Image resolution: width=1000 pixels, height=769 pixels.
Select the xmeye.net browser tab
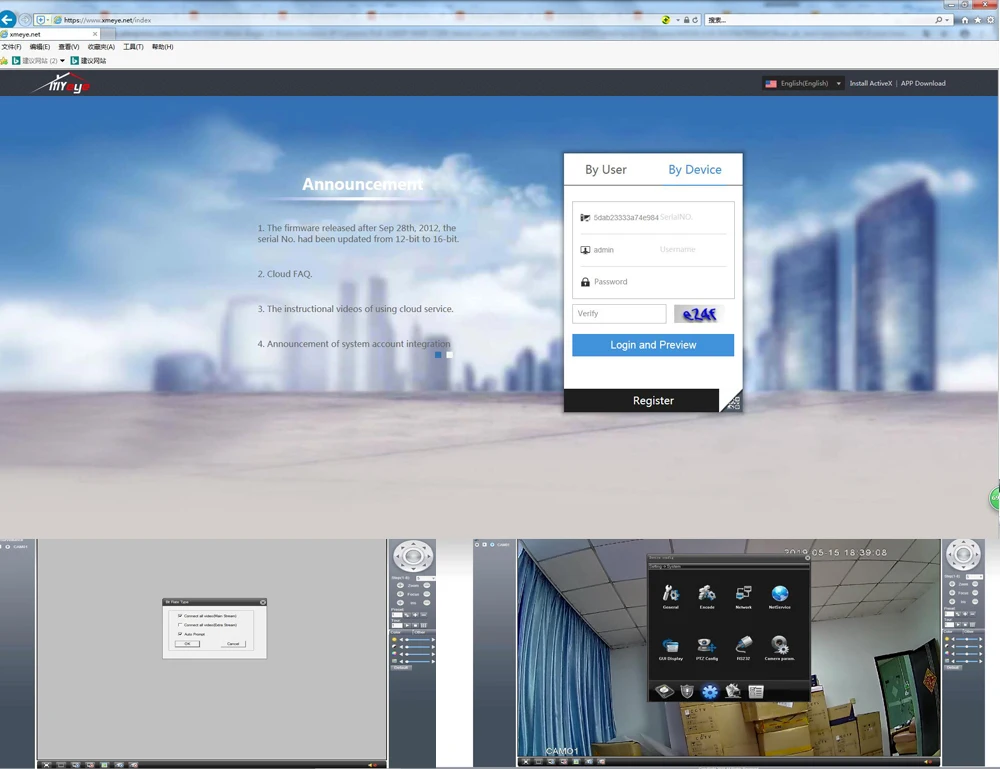pos(50,34)
